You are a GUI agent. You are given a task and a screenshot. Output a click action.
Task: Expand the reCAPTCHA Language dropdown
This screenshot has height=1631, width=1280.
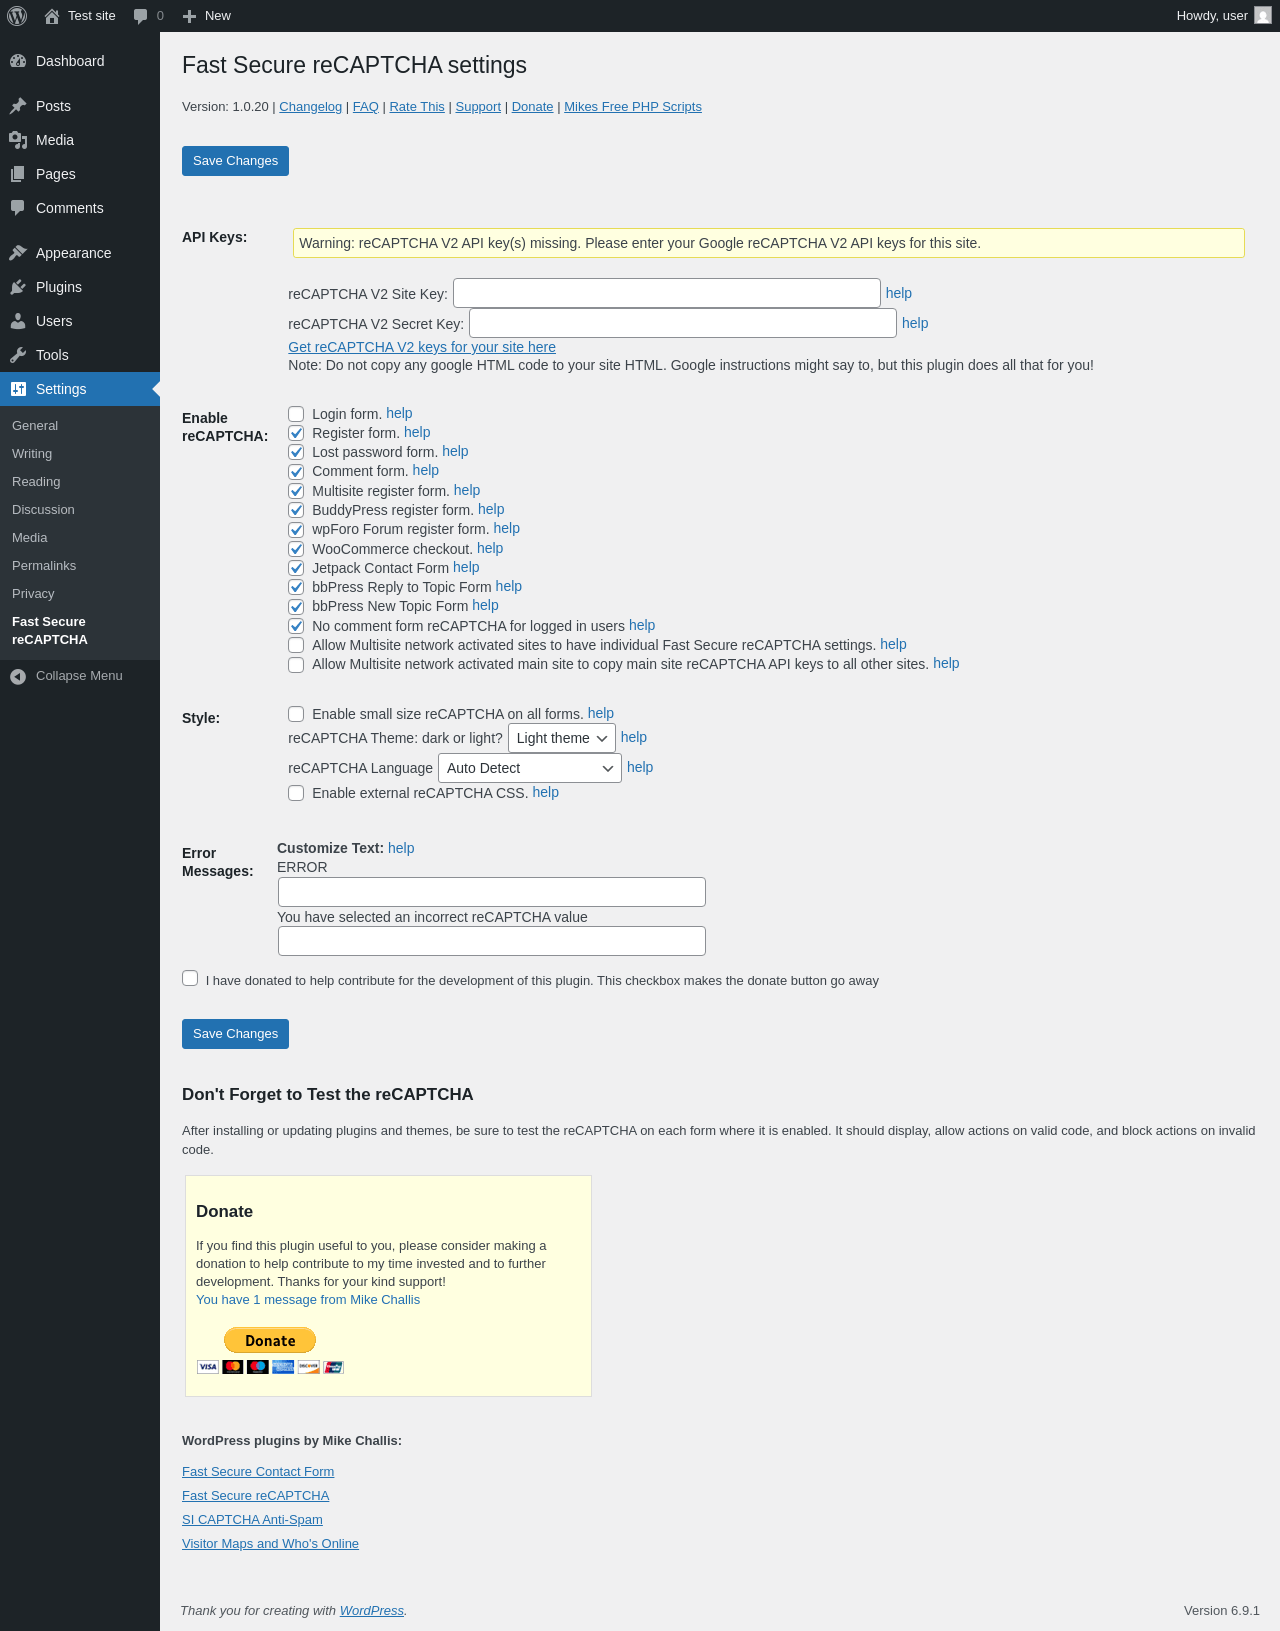[529, 768]
